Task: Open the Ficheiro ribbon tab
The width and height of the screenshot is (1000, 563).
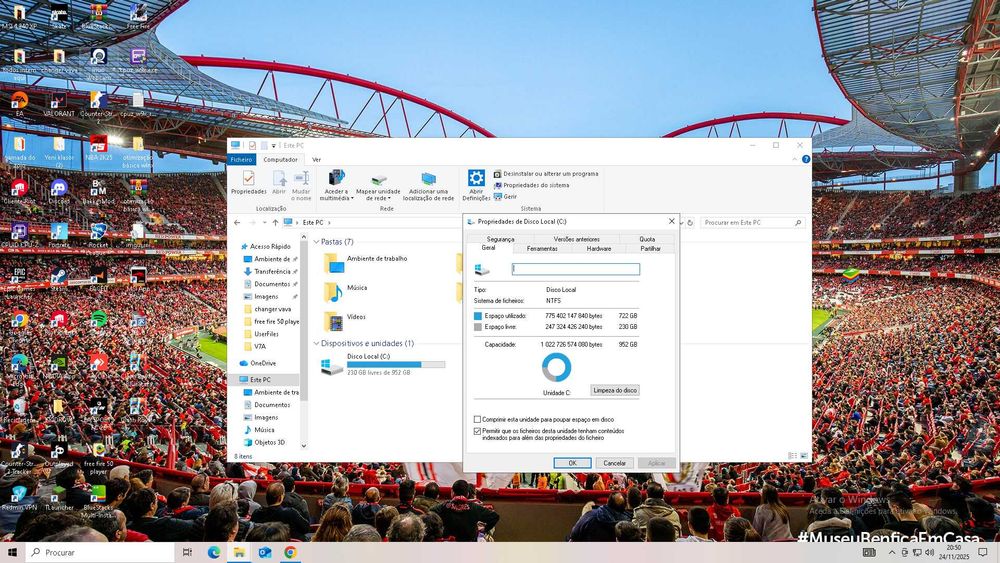Action: (241, 159)
